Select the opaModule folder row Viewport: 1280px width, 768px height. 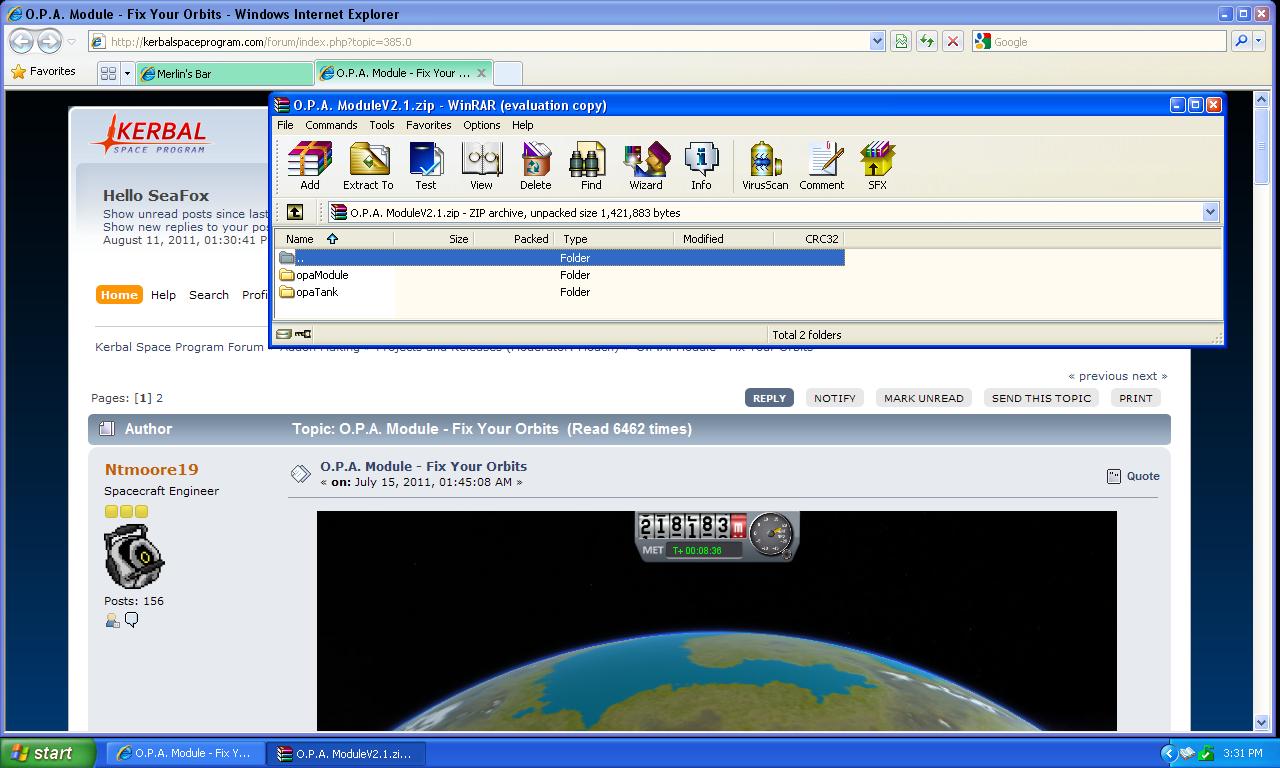pyautogui.click(x=560, y=275)
